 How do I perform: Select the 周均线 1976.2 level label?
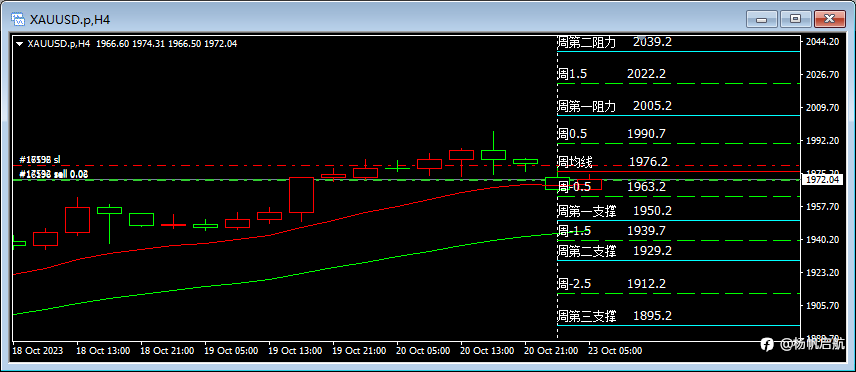[x=613, y=162]
